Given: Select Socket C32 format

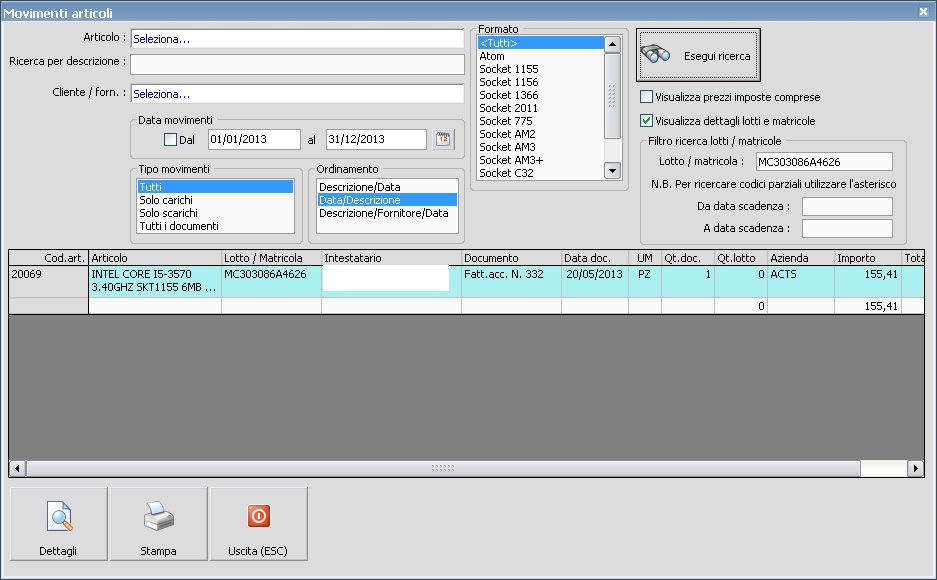Looking at the screenshot, I should [541, 173].
